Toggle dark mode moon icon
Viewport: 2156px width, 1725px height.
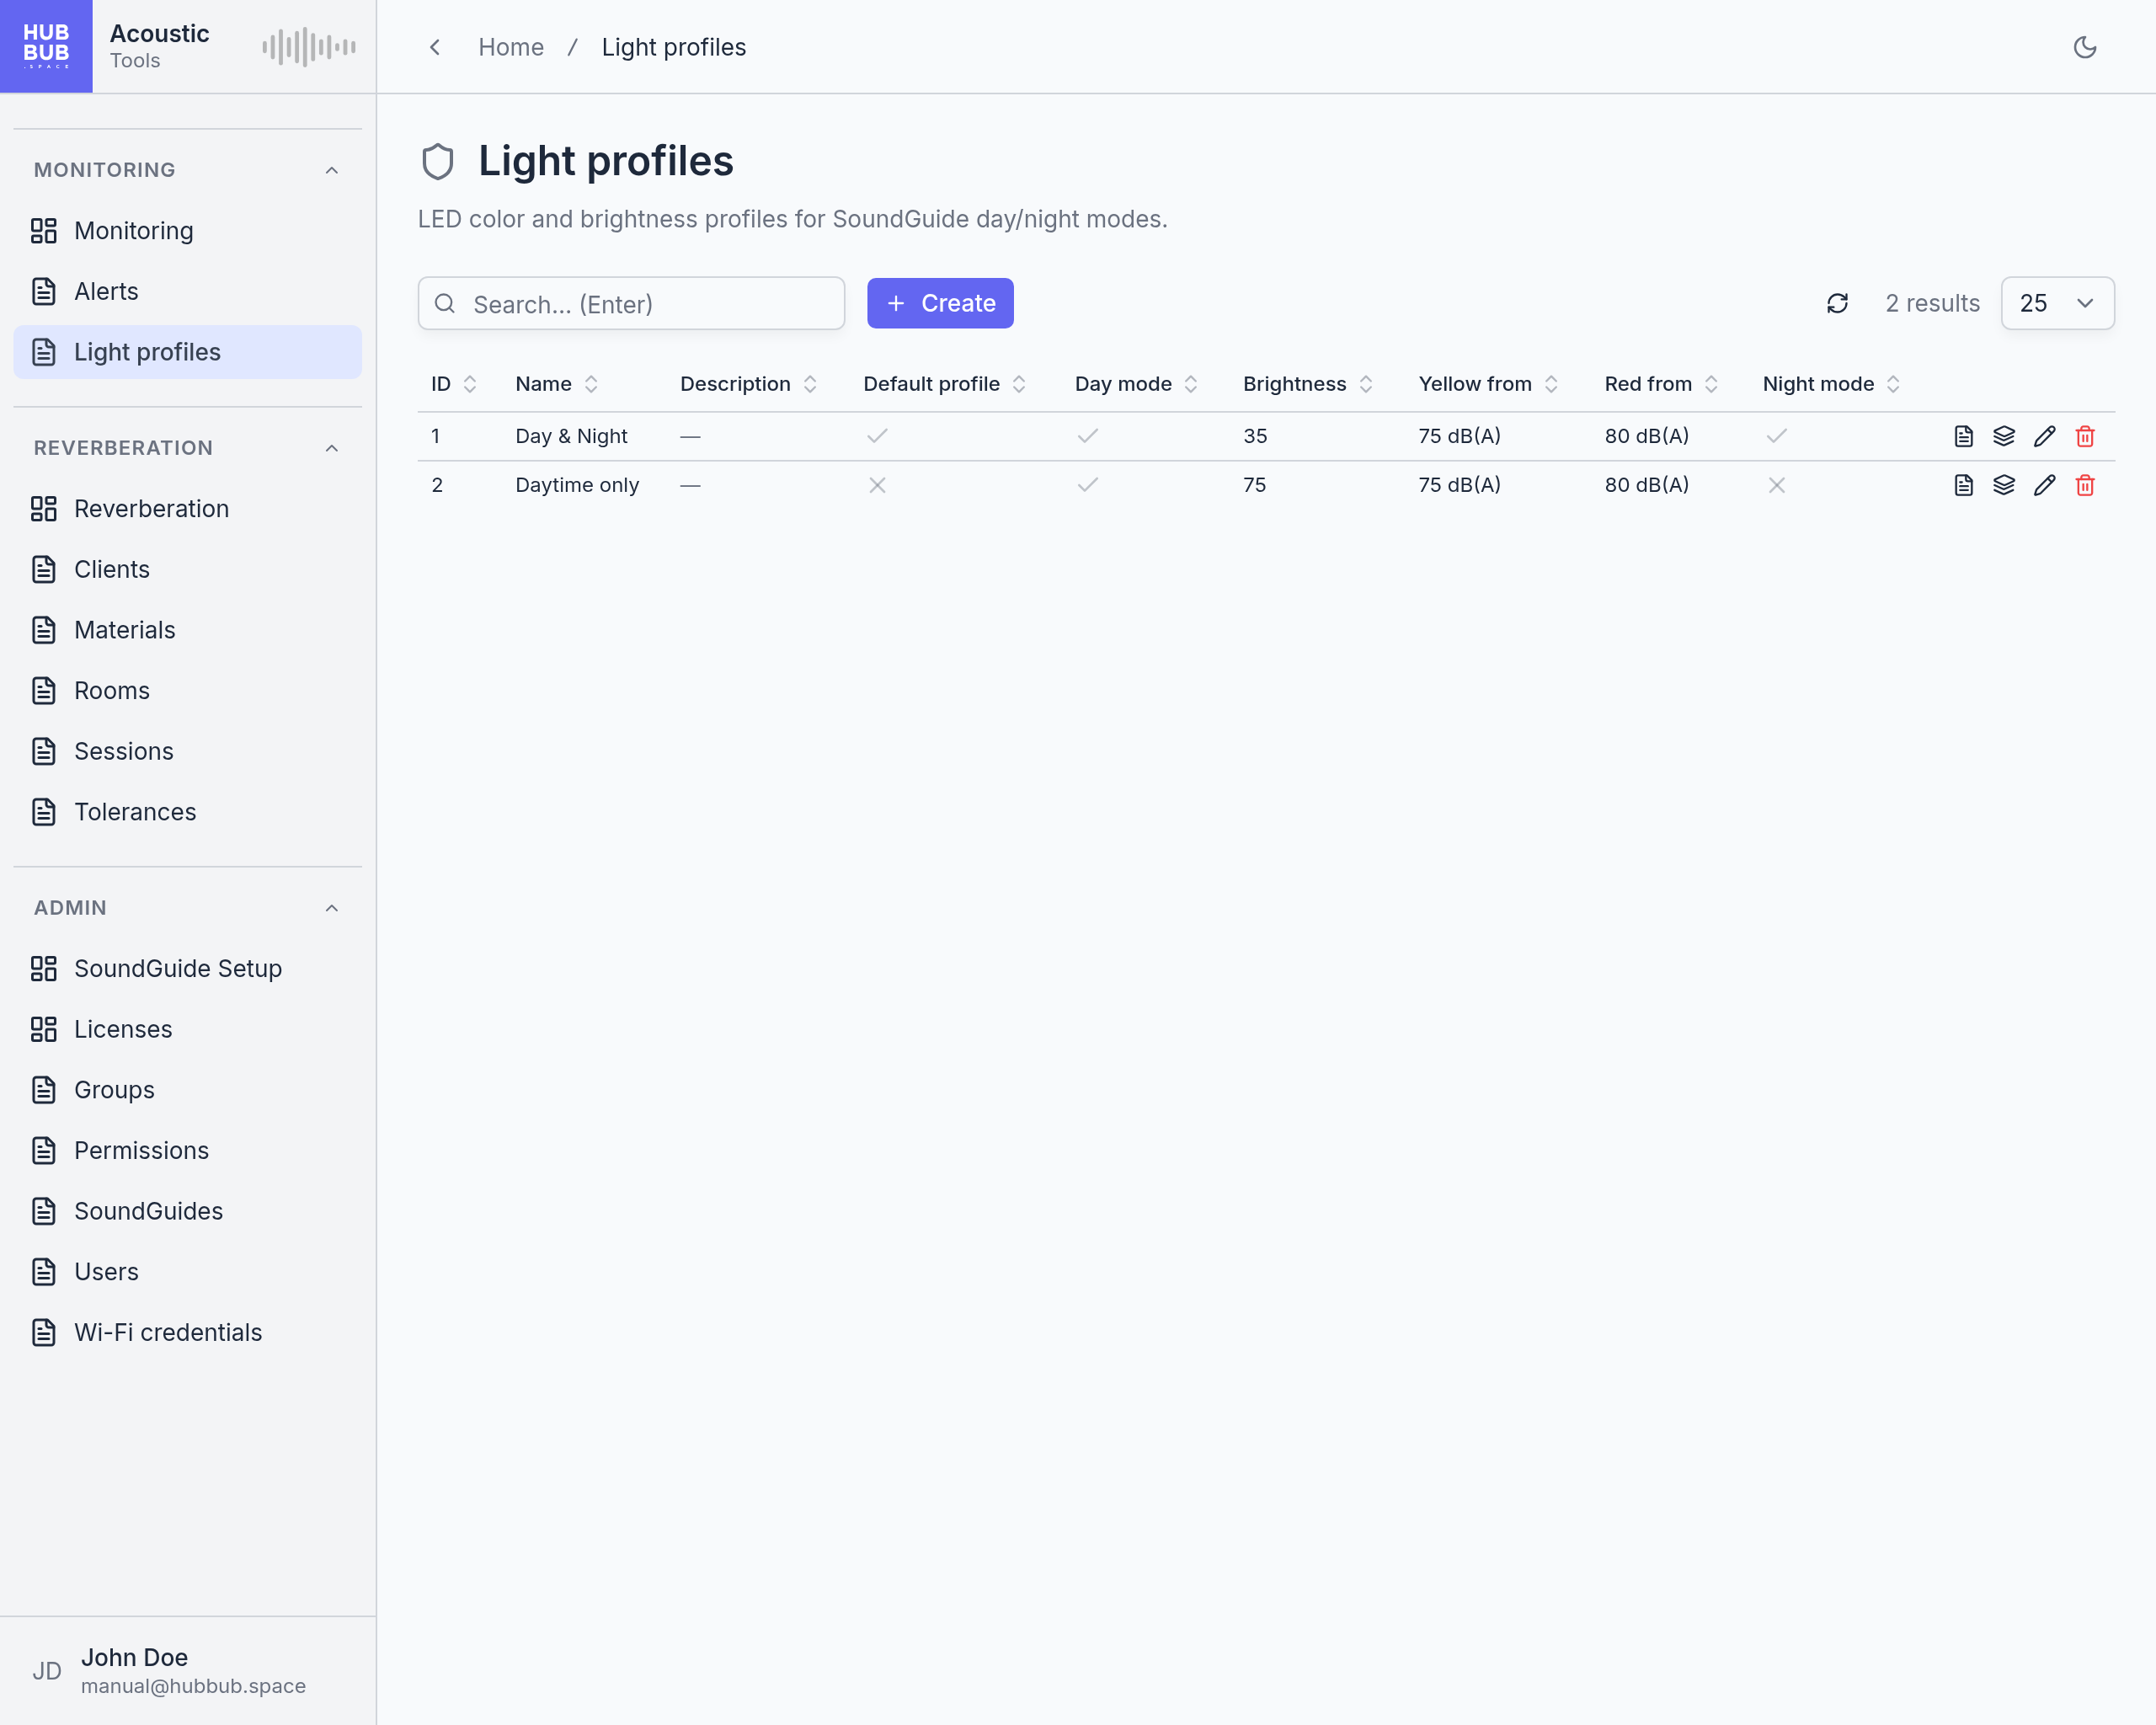(x=2084, y=47)
